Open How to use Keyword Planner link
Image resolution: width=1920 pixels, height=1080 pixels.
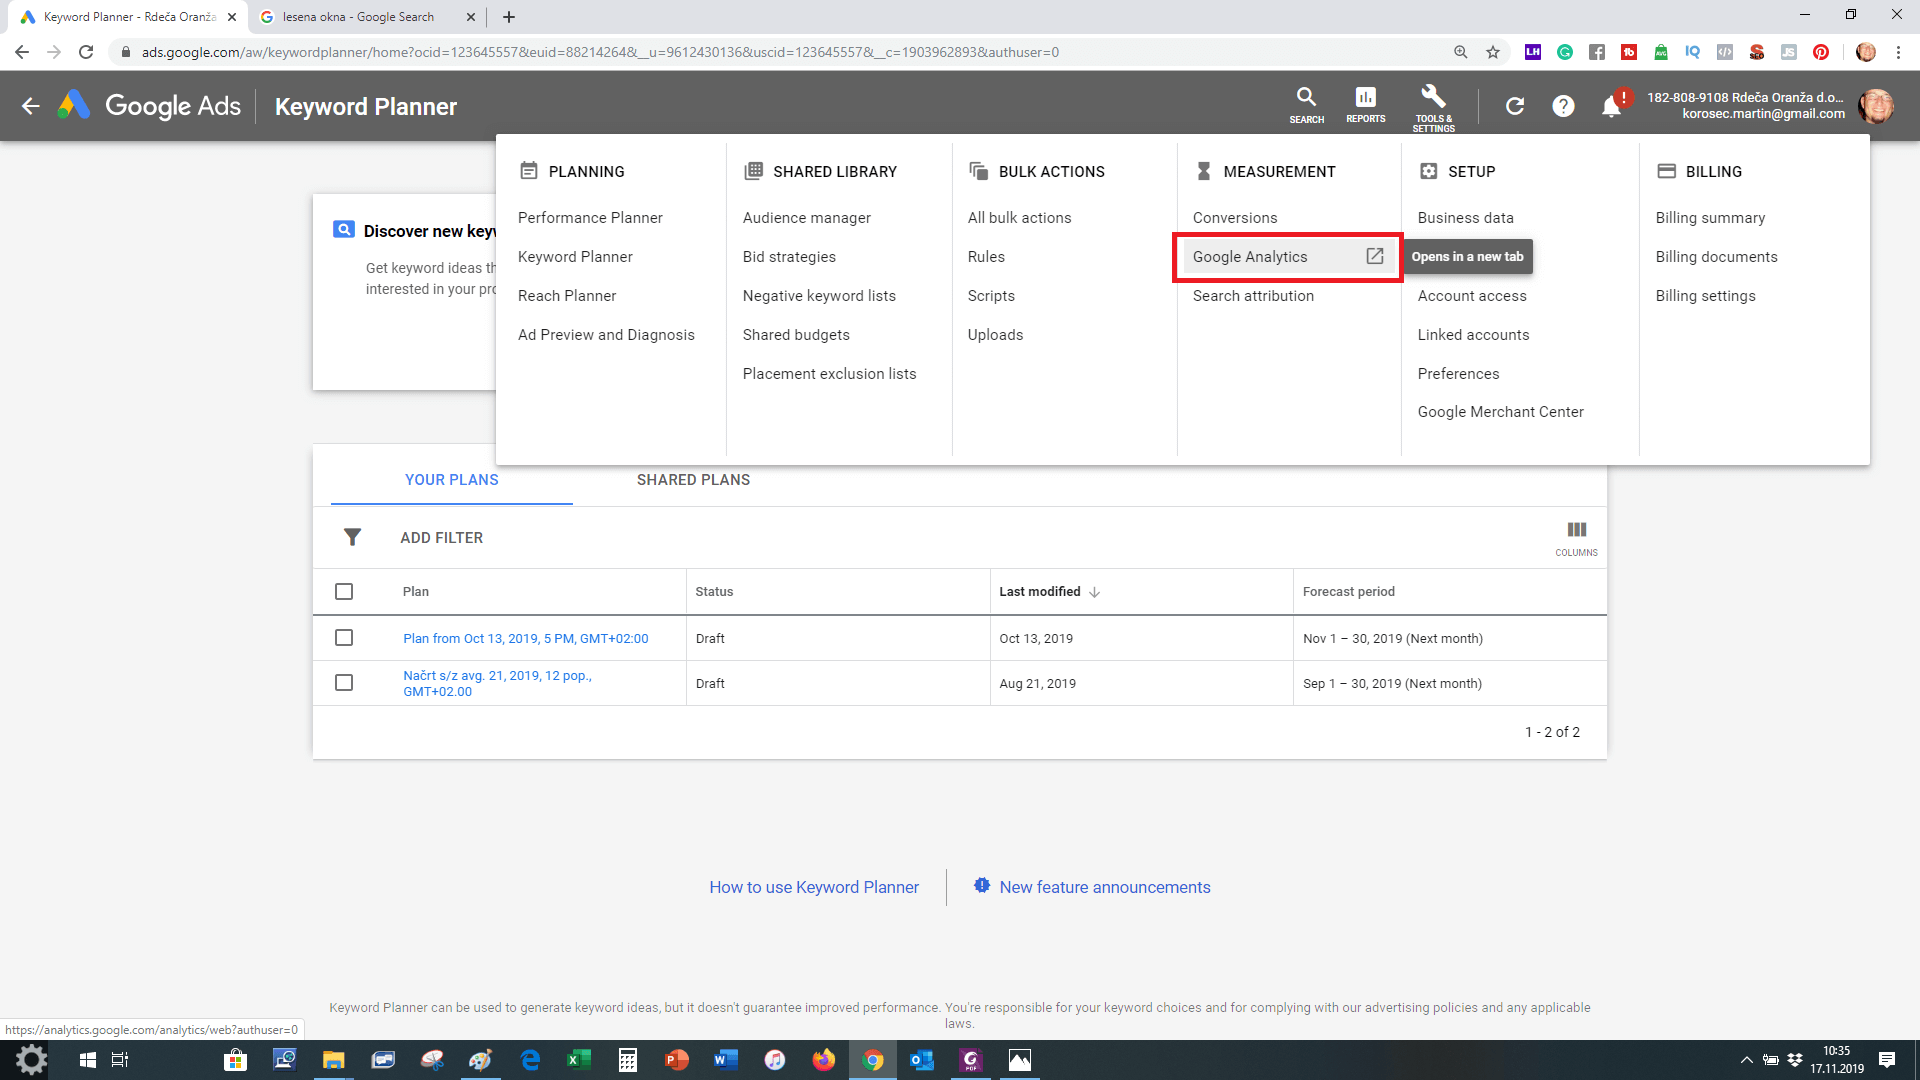click(814, 887)
